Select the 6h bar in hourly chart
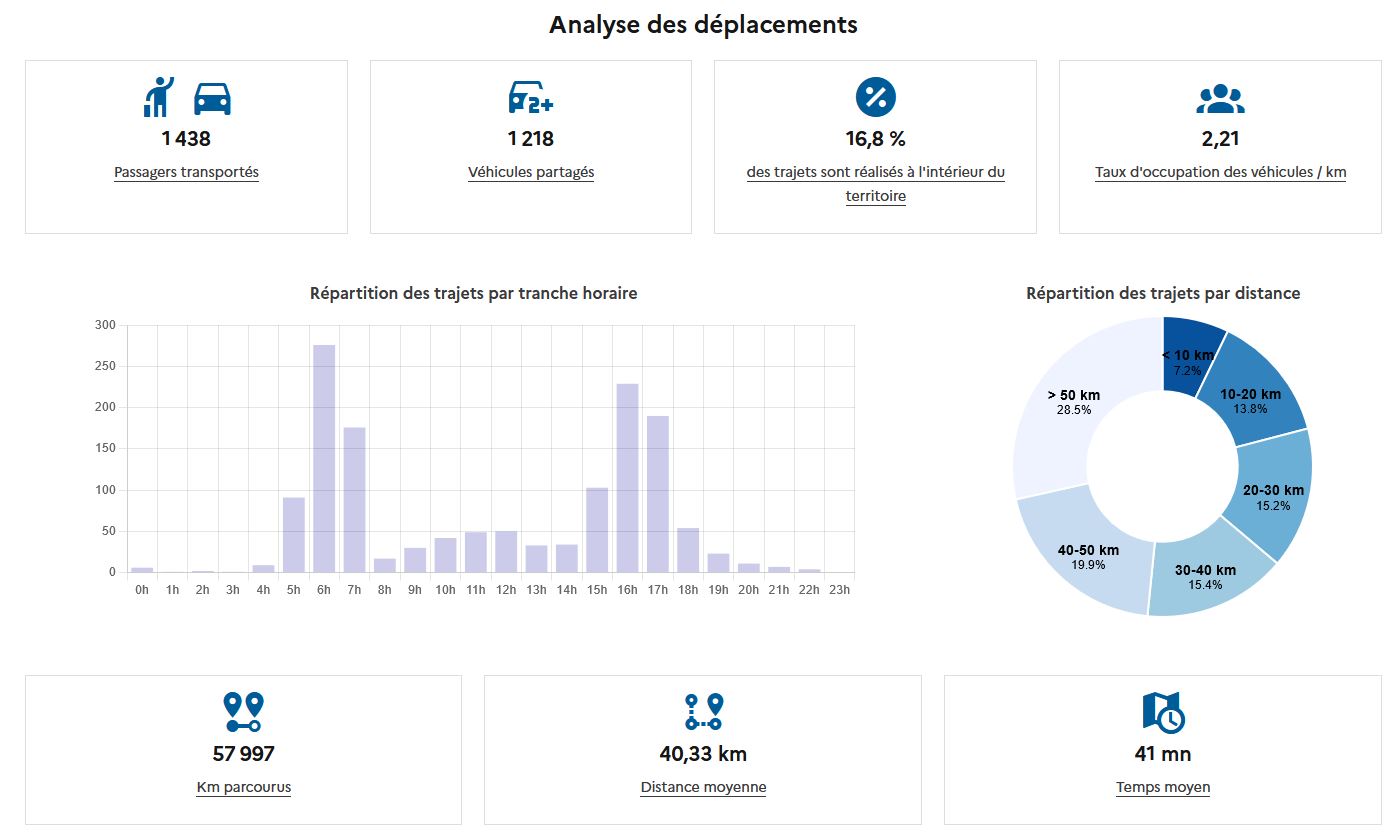The width and height of the screenshot is (1400, 836). [324, 460]
